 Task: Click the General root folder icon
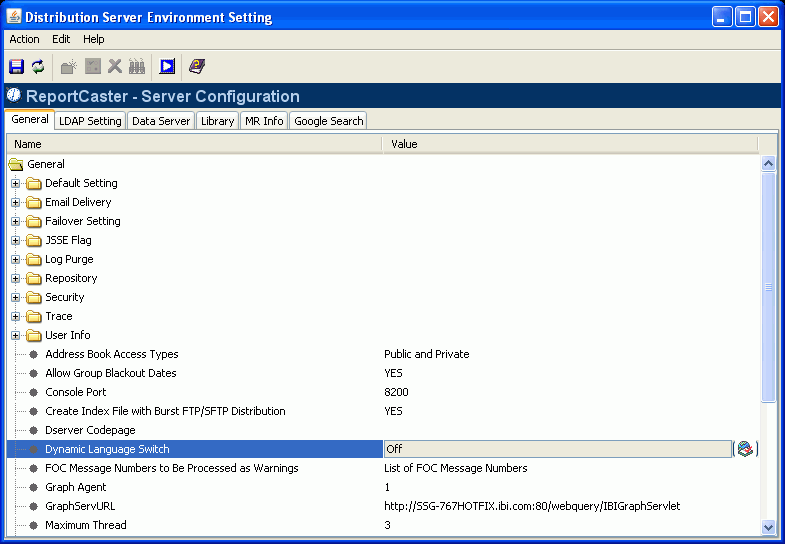(16, 164)
